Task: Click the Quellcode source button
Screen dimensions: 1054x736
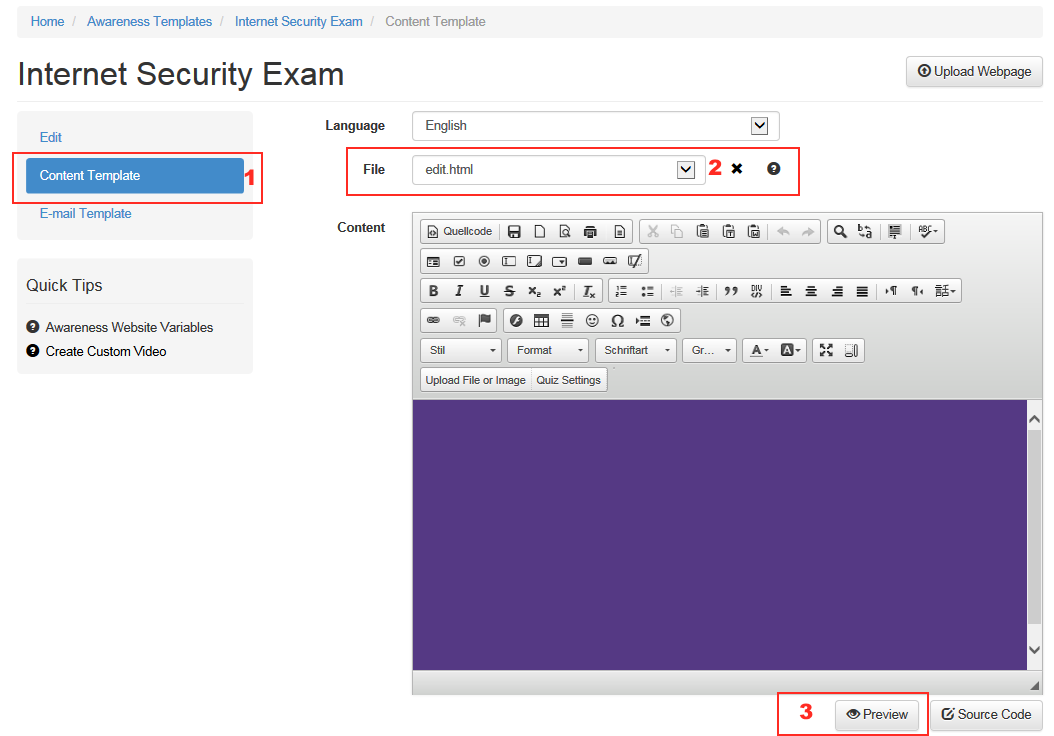Action: click(x=460, y=231)
